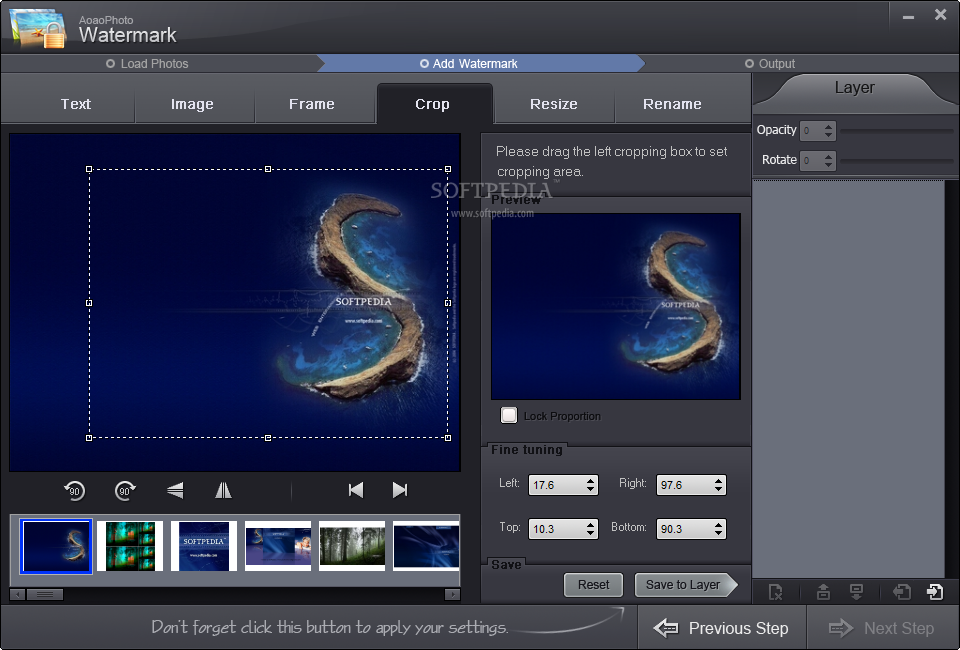Go to next photo arrow
This screenshot has height=650, width=960.
pyautogui.click(x=400, y=490)
